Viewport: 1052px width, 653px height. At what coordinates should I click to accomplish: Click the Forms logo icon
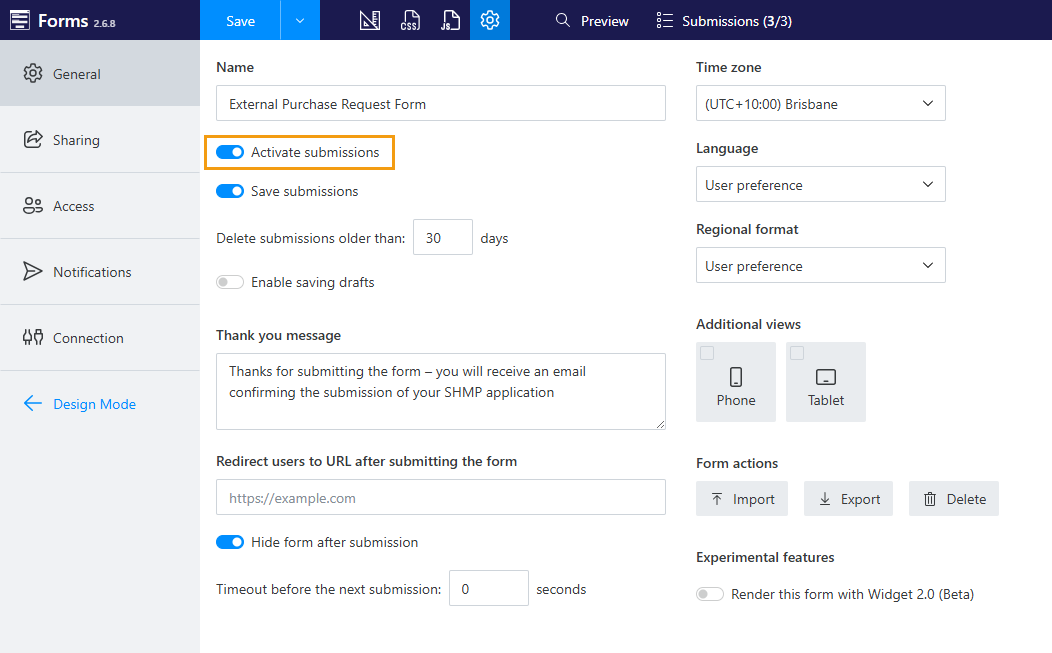[x=19, y=20]
